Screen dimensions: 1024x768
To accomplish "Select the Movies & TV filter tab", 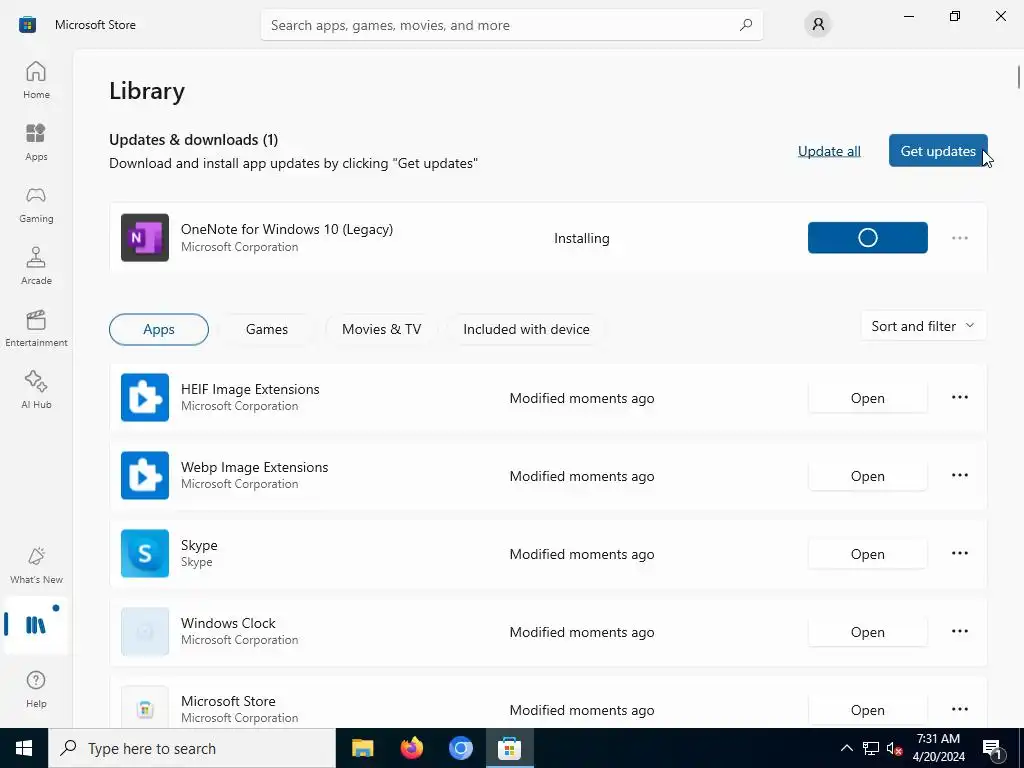I will click(381, 329).
